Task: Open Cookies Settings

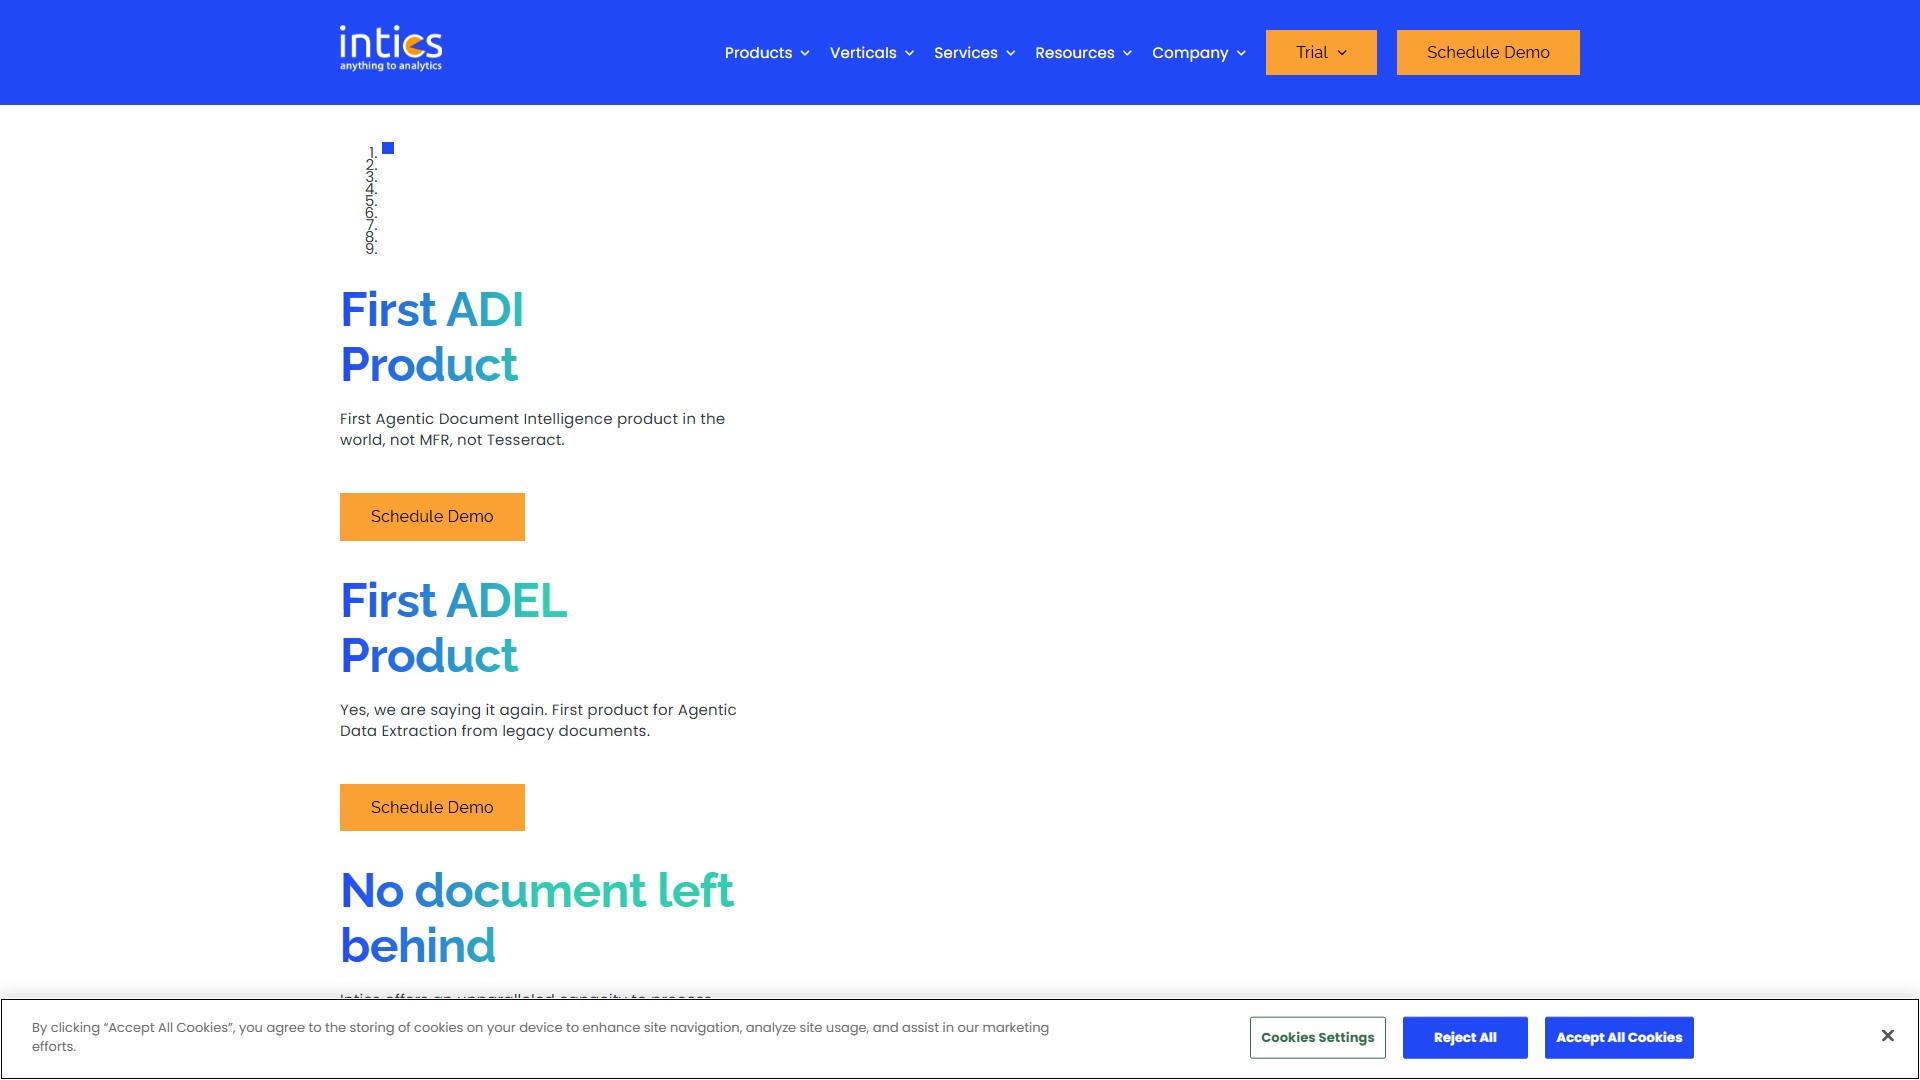Action: pos(1317,1038)
